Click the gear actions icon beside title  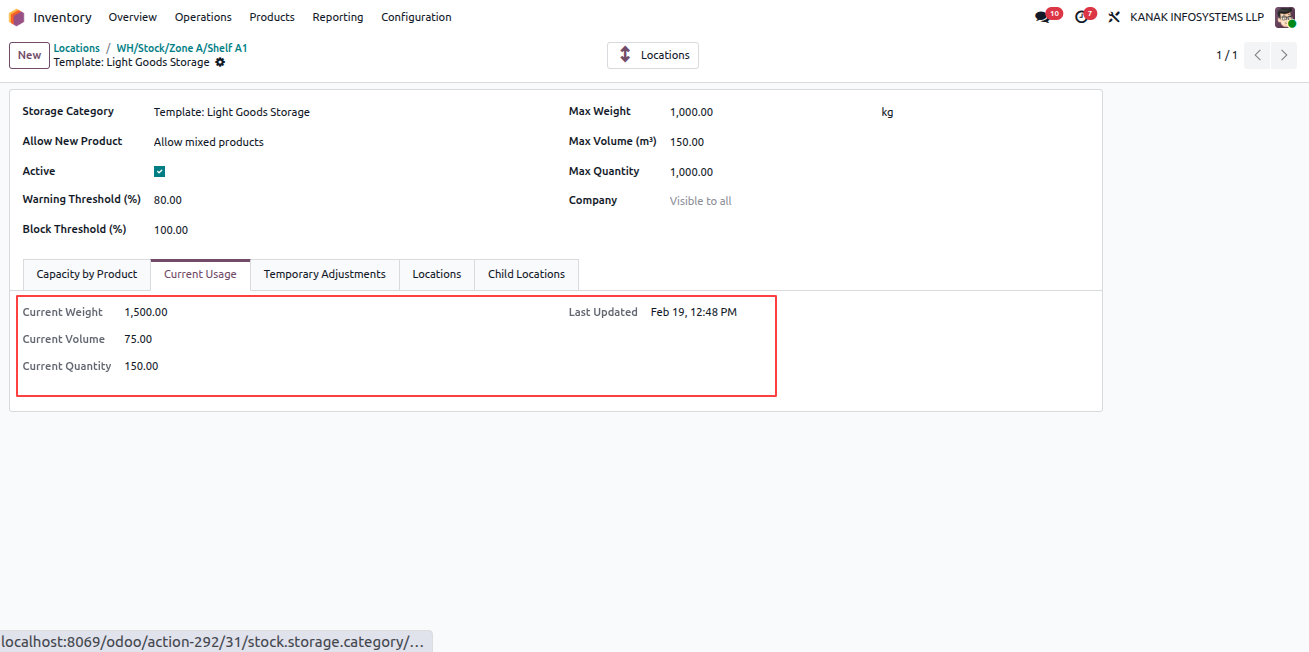click(x=220, y=62)
